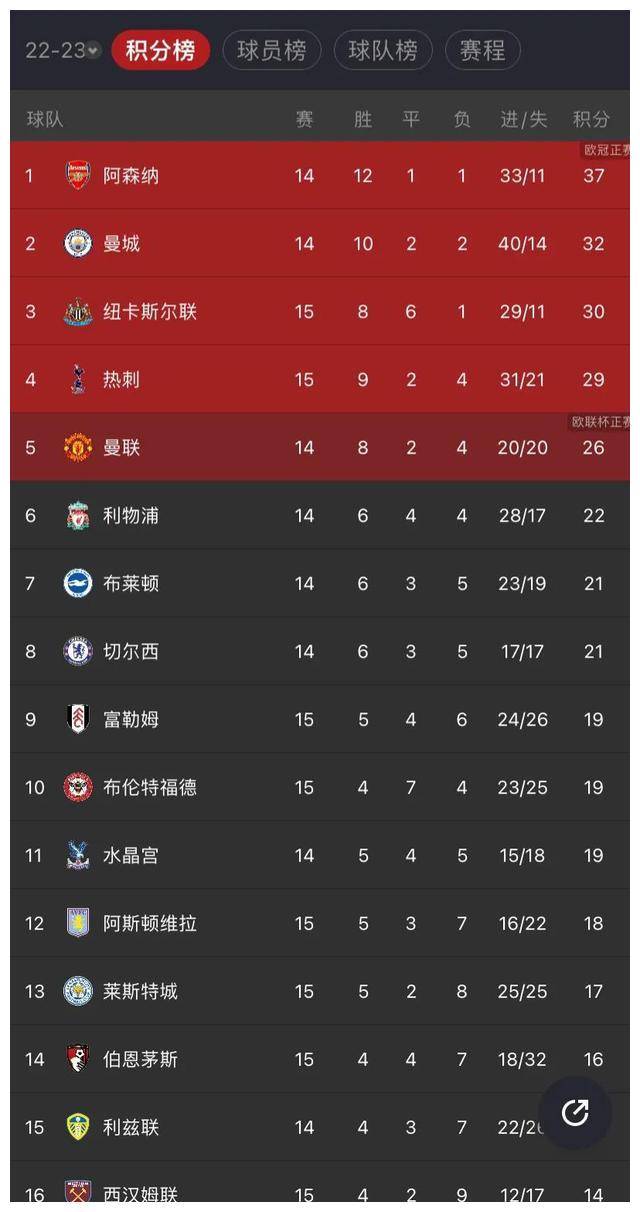Screen dimensions: 640x1212
Task: Open the 赛程 tab
Action: tap(483, 50)
